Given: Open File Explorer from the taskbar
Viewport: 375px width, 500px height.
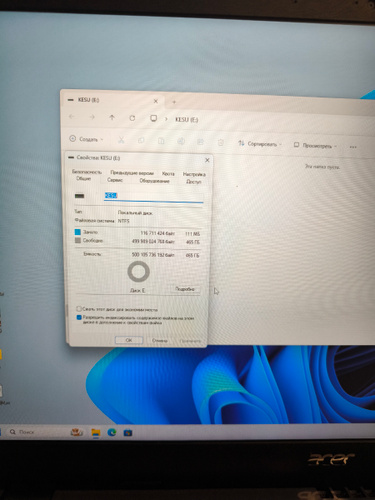Looking at the screenshot, I should pos(96,432).
